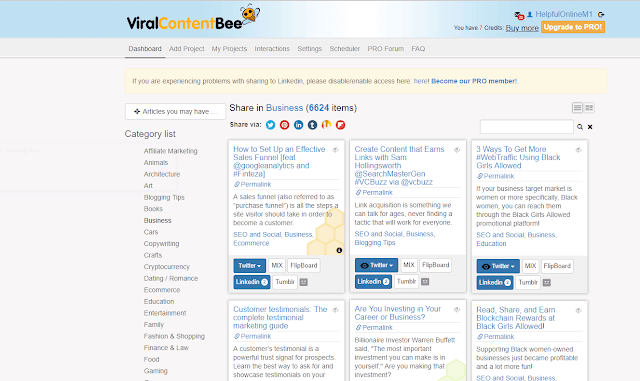
Task: Share via Mix icon
Action: point(326,125)
